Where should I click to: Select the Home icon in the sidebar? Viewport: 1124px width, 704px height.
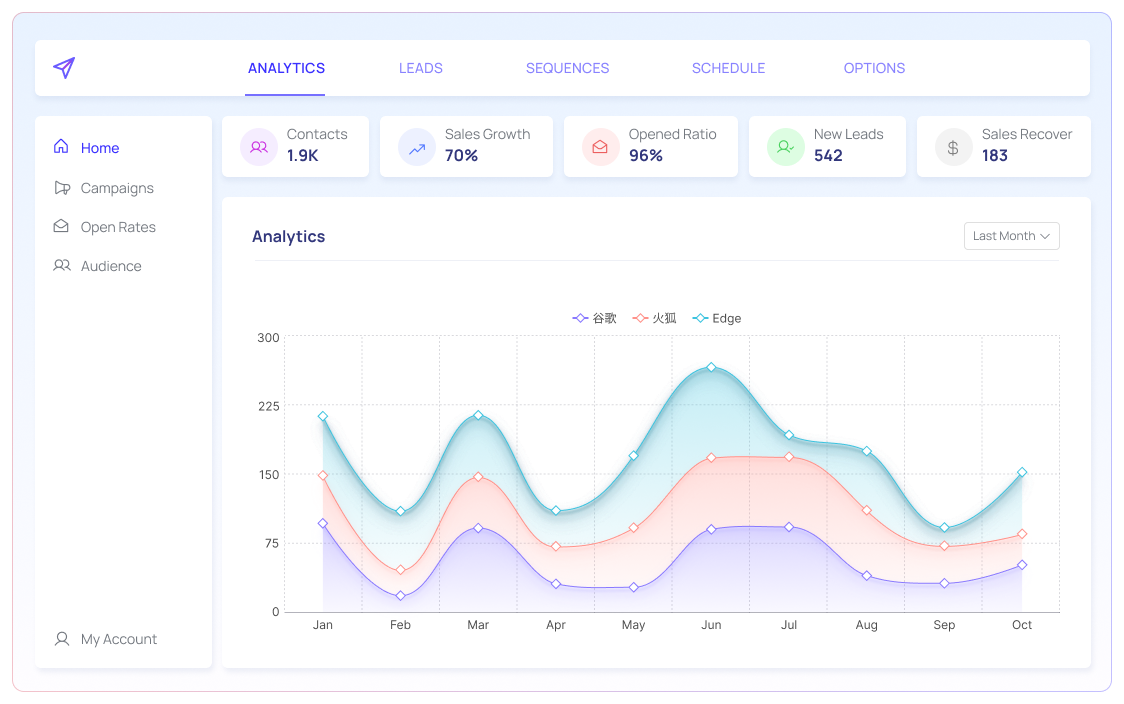[61, 147]
